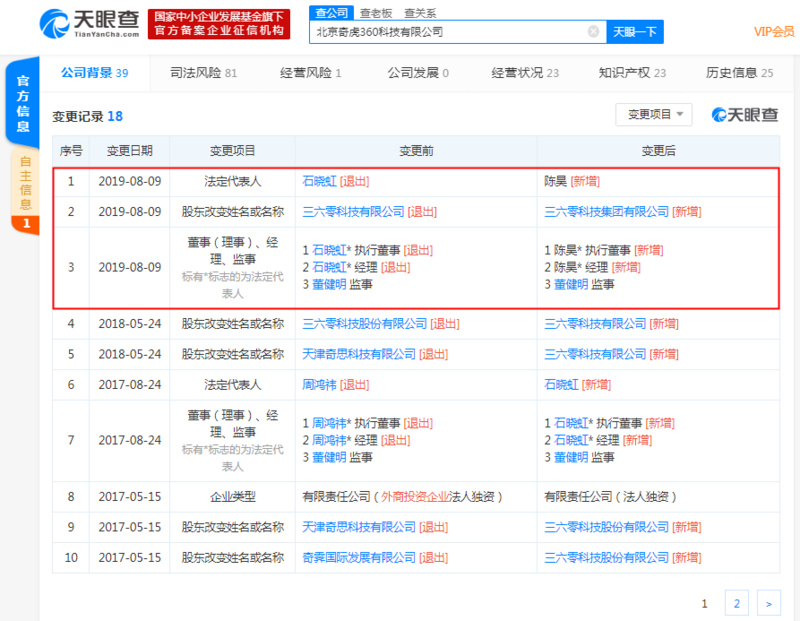Image resolution: width=800 pixels, height=621 pixels.
Task: Click 陈昊 in the 法定代表人 row
Action: pos(555,181)
